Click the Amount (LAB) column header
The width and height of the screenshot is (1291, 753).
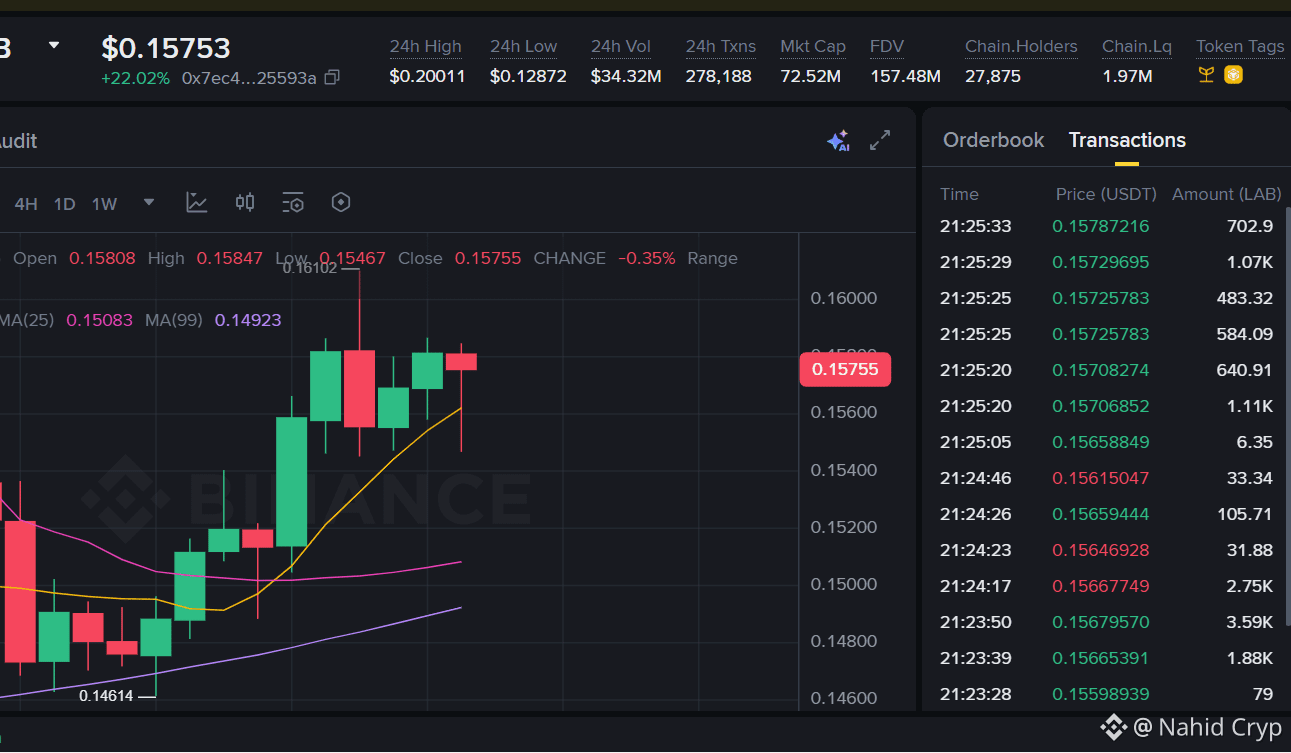click(x=1226, y=194)
